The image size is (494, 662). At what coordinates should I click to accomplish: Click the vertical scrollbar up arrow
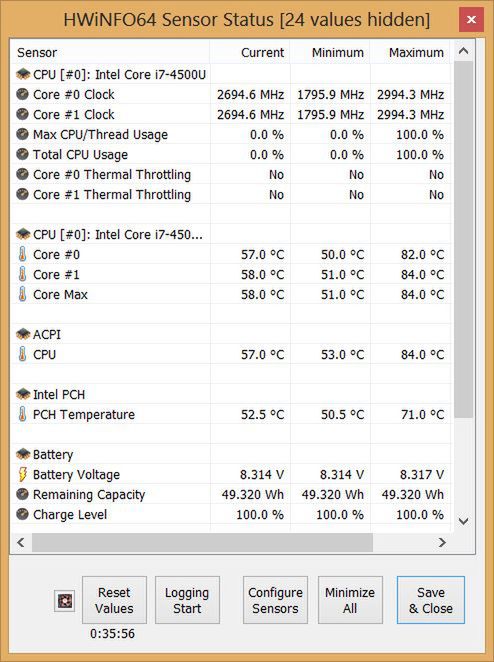click(x=464, y=52)
